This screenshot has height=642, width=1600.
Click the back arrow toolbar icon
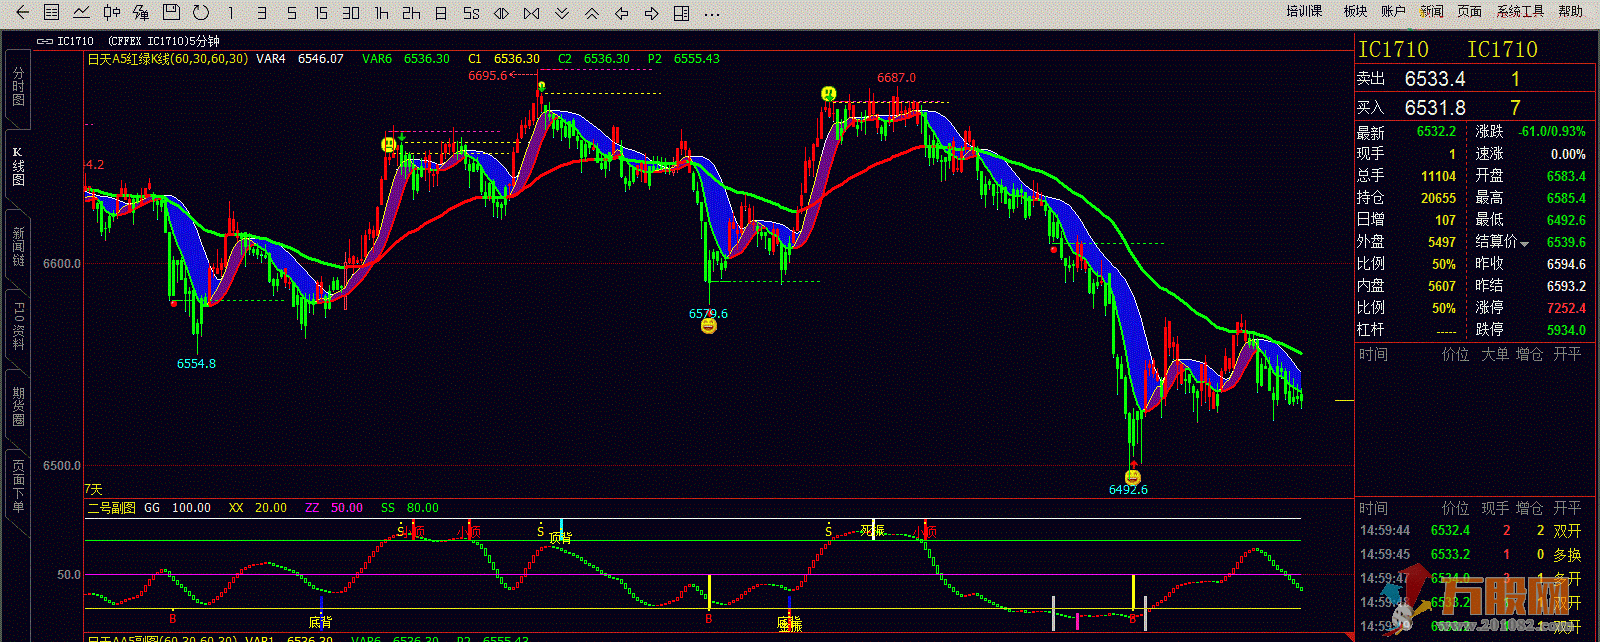click(22, 13)
